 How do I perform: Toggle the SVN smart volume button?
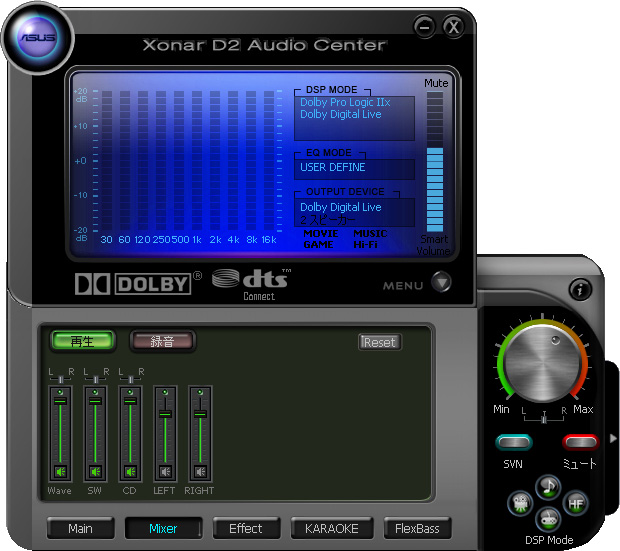pos(513,442)
